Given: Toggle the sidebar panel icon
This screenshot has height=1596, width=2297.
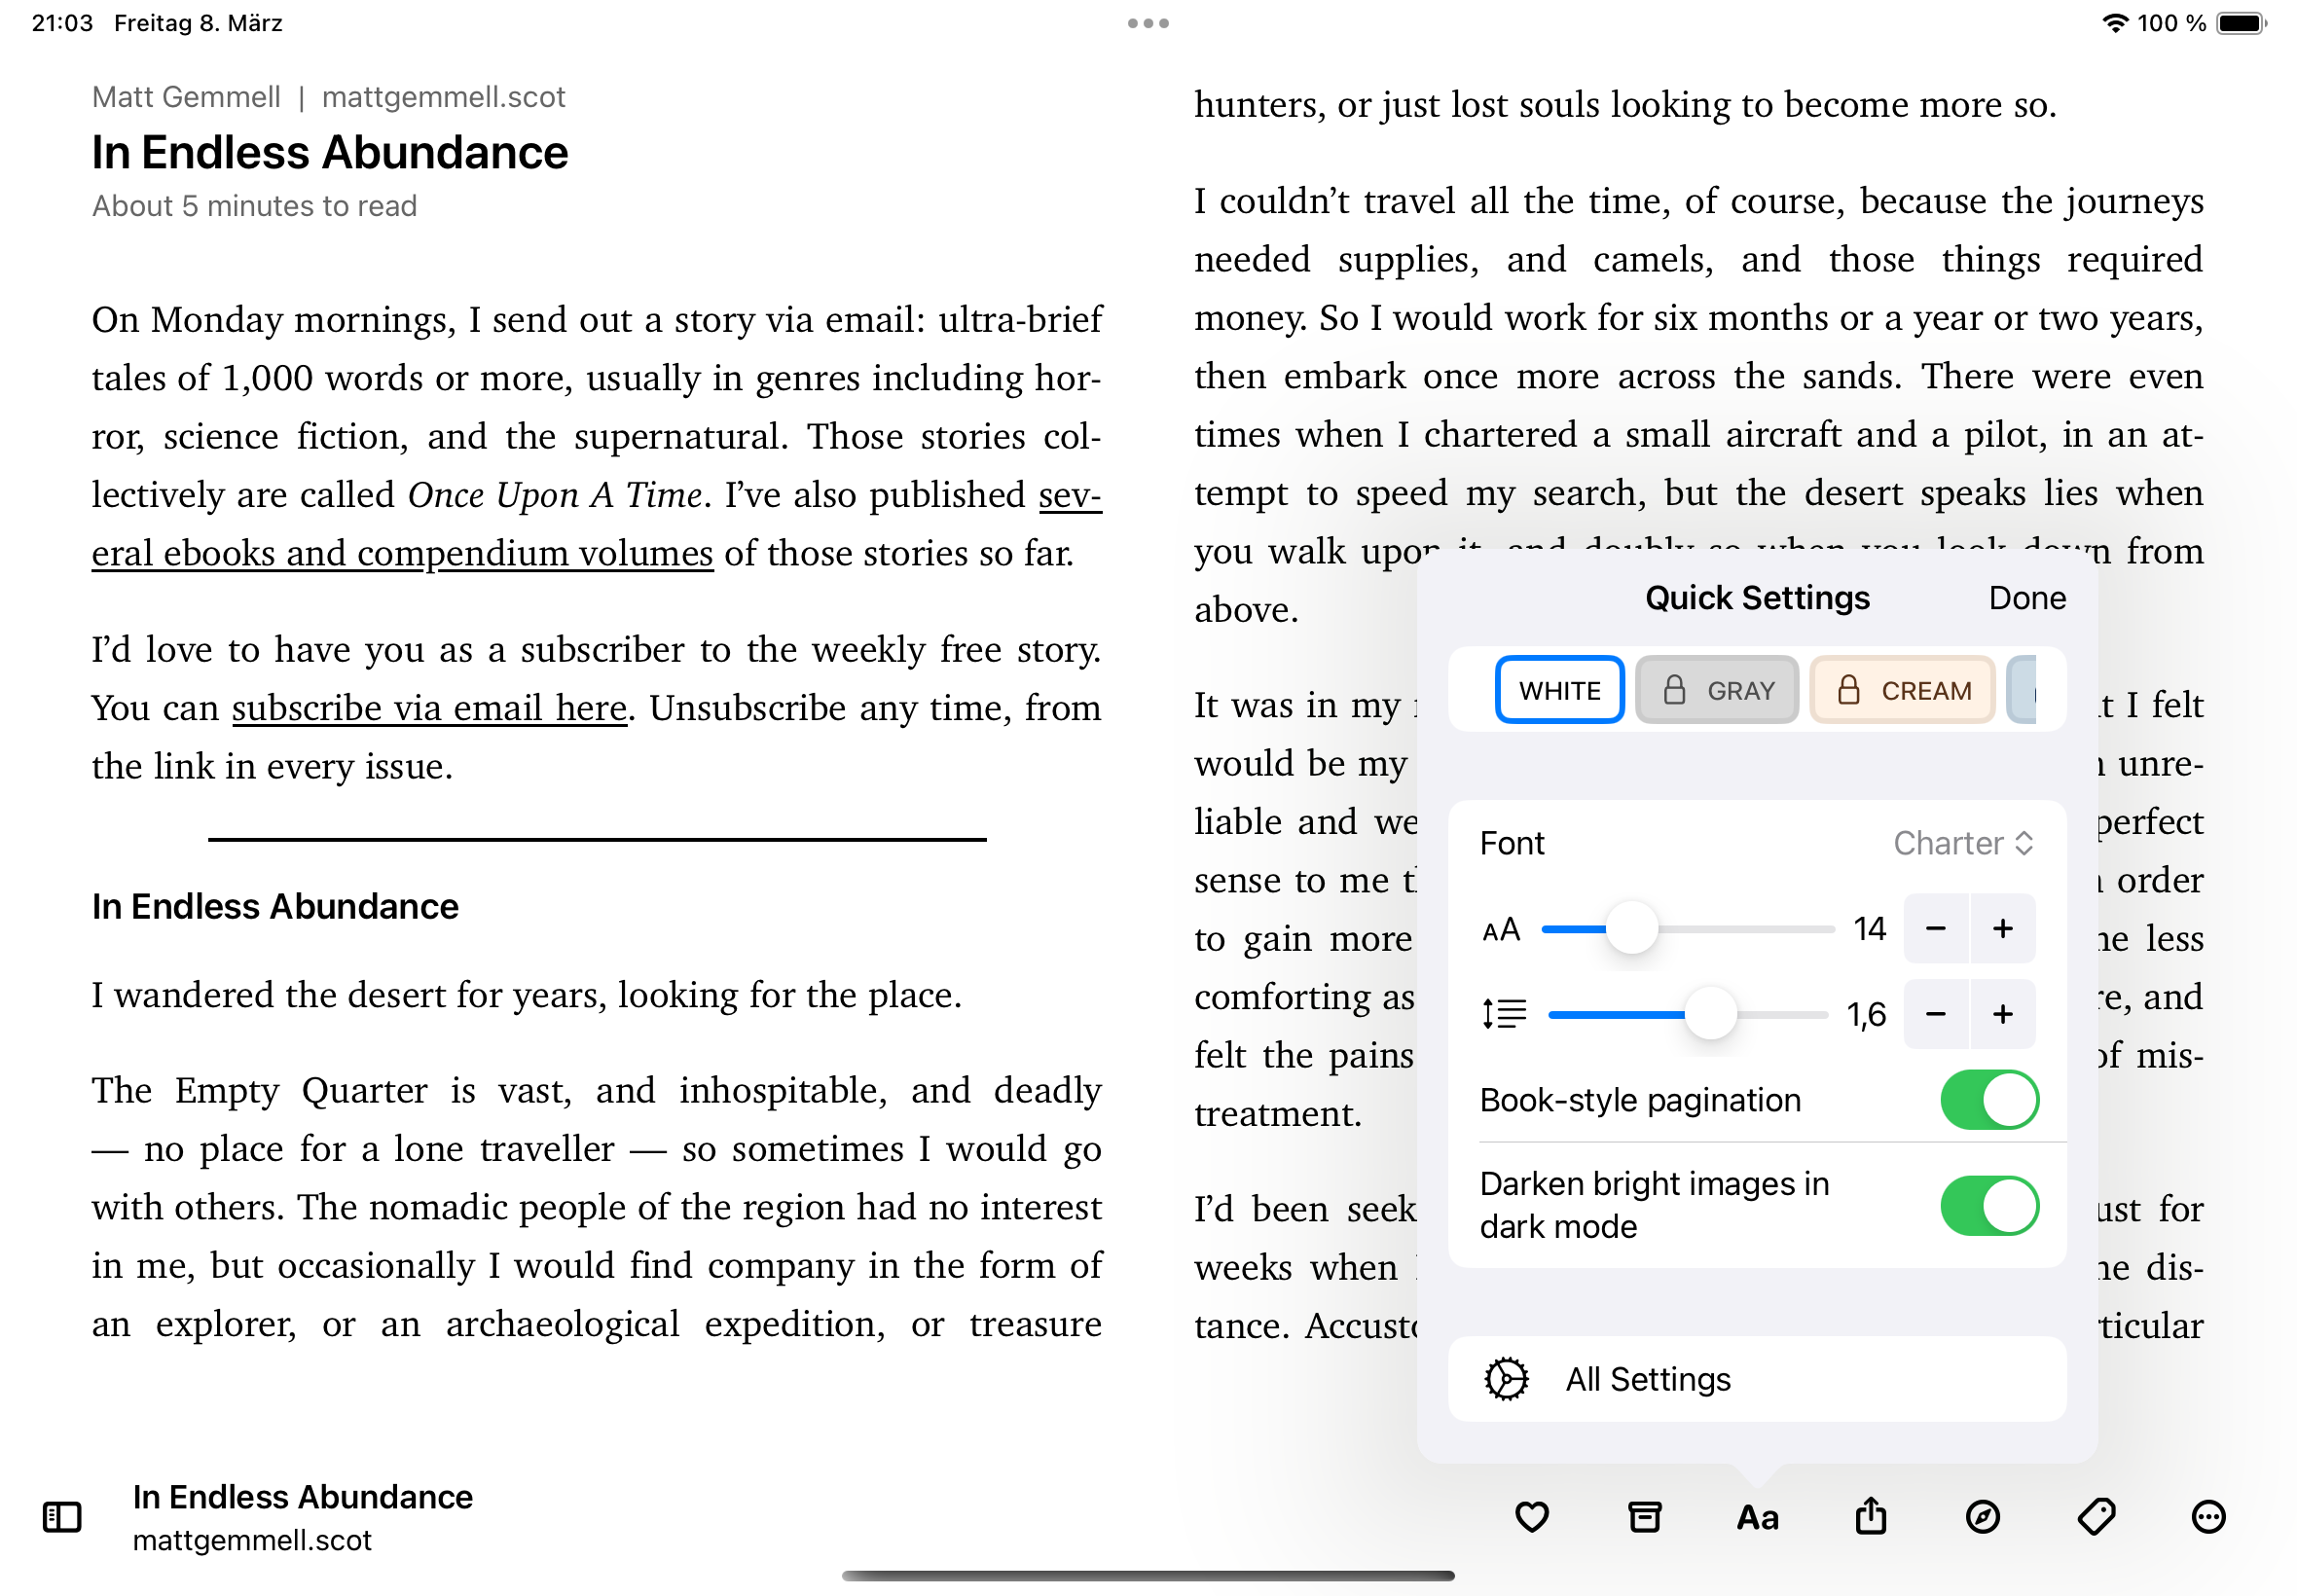Looking at the screenshot, I should [62, 1517].
